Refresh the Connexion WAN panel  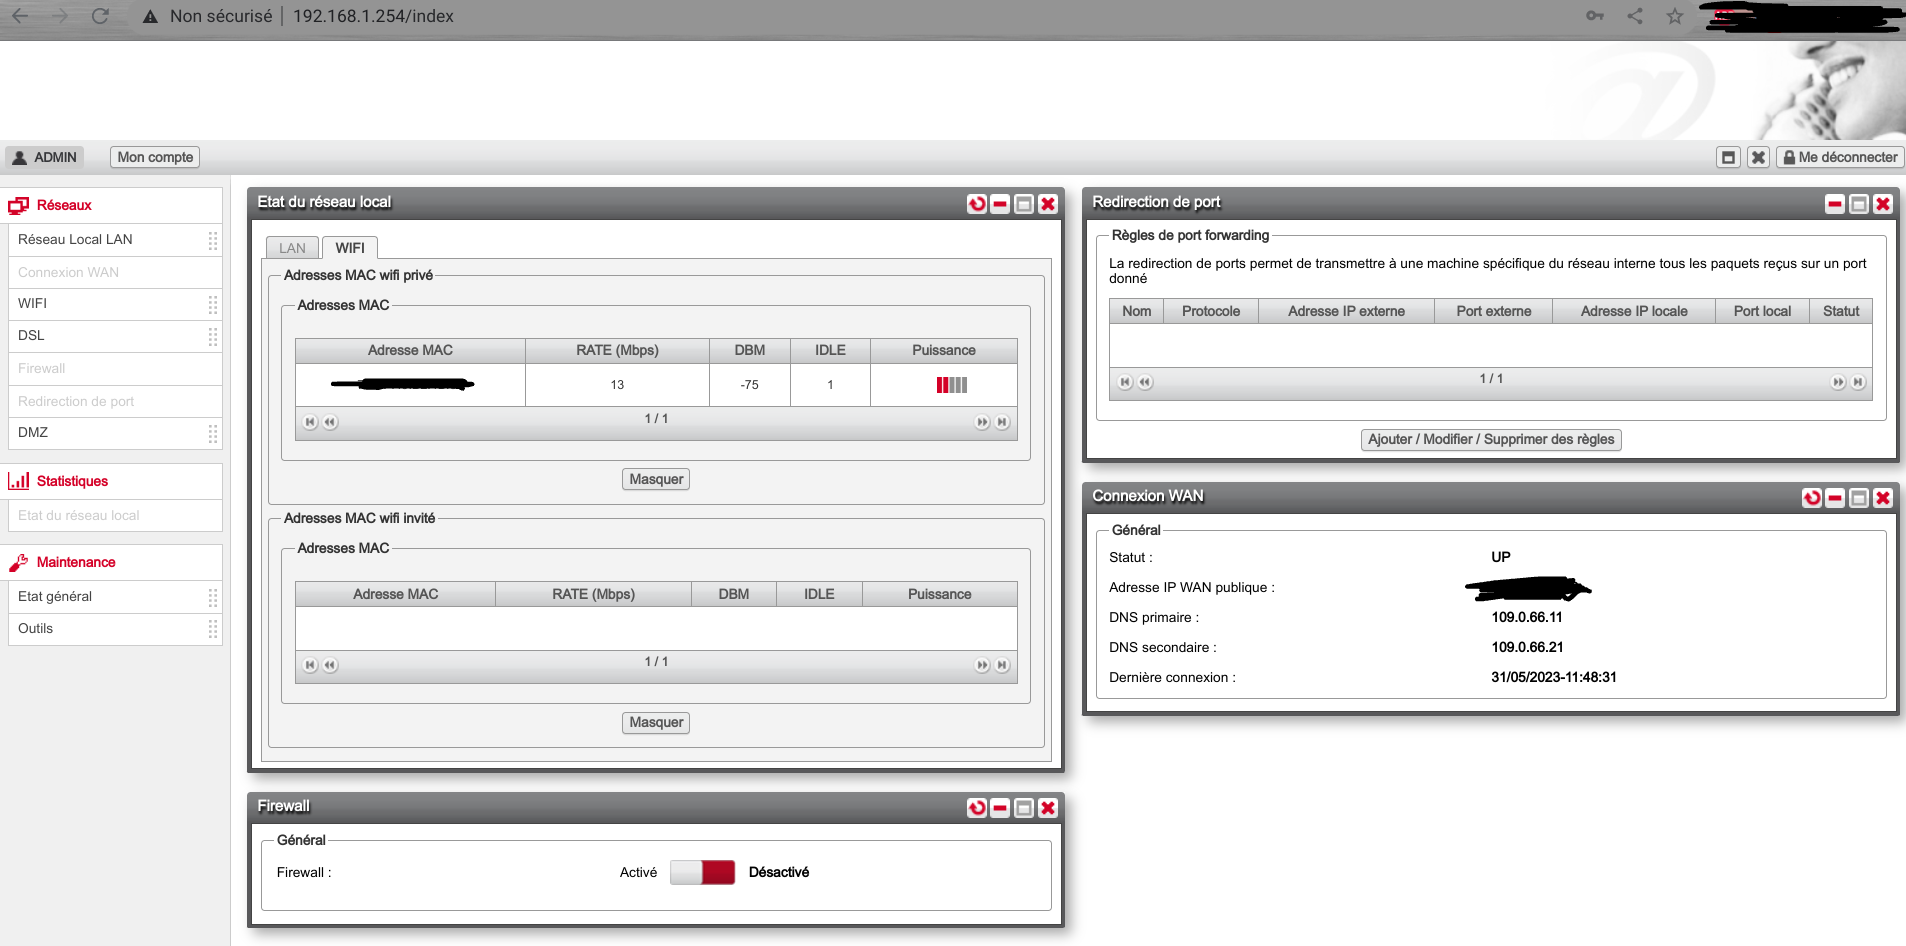1812,498
